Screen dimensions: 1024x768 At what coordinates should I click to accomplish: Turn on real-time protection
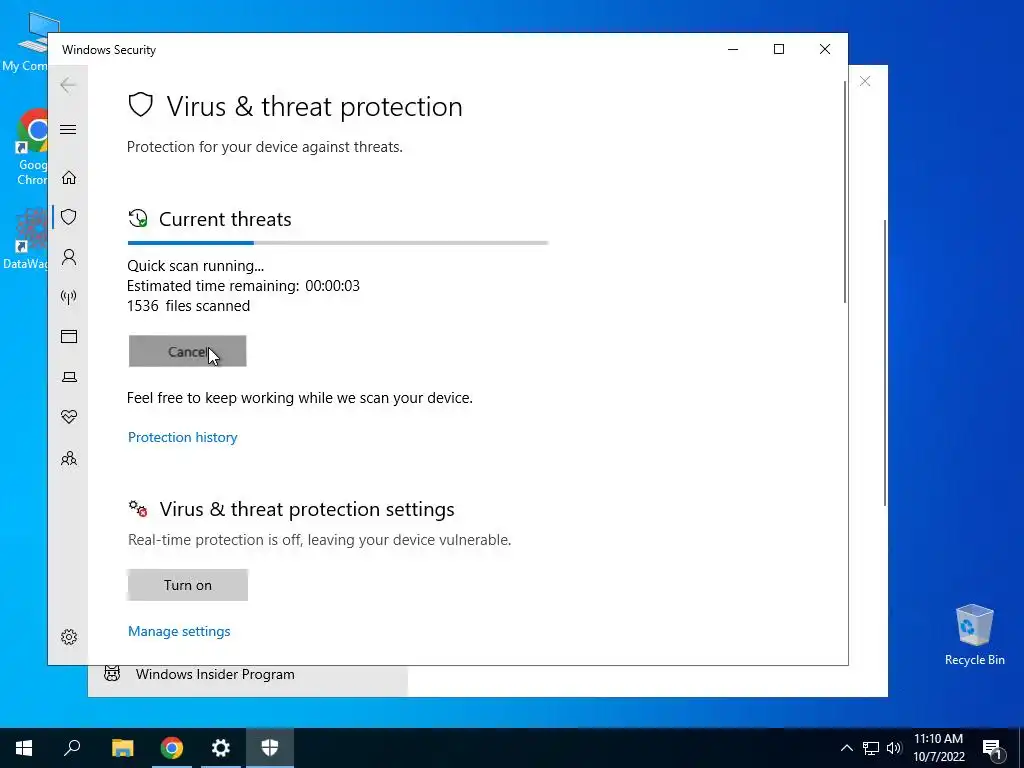coord(187,585)
